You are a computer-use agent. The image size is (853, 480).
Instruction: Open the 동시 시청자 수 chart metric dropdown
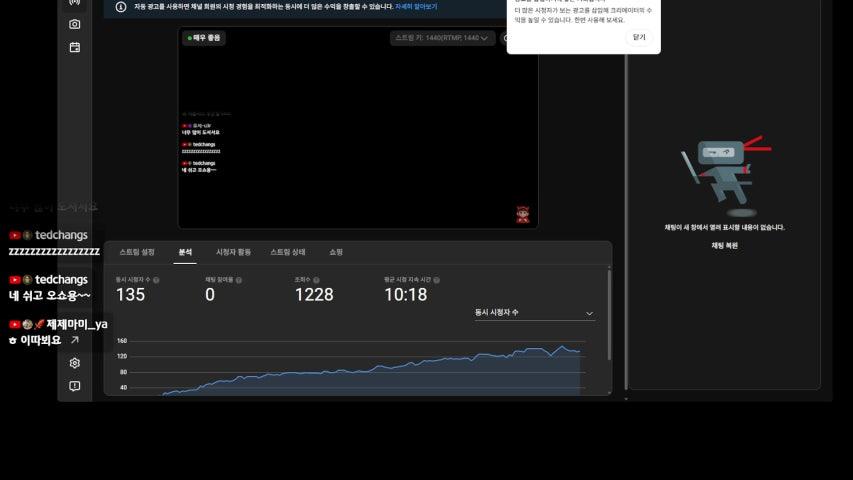click(534, 313)
